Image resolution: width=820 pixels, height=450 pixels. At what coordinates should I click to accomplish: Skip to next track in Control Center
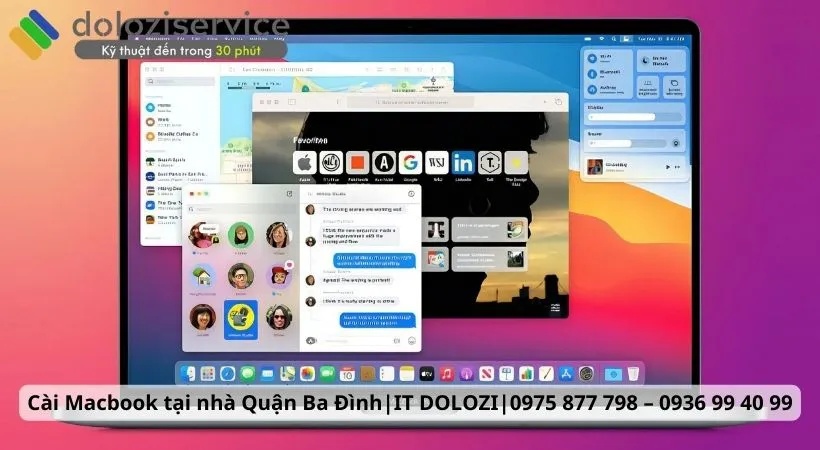pos(678,167)
